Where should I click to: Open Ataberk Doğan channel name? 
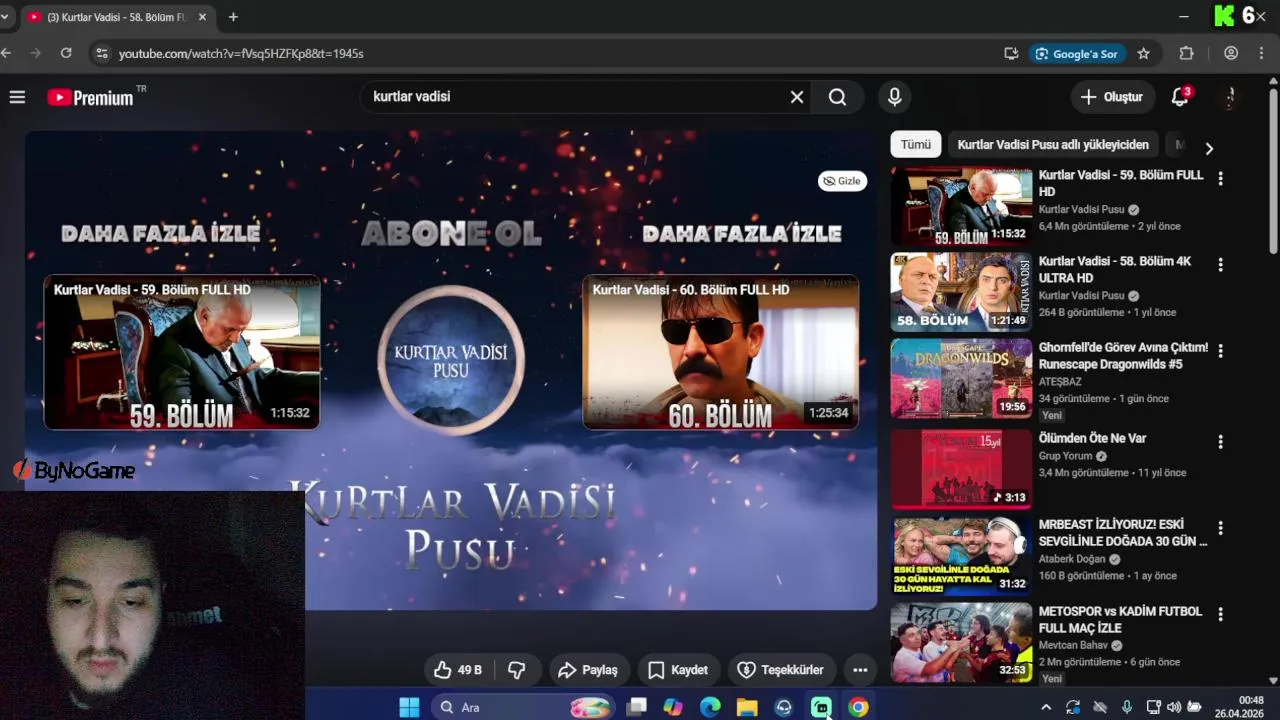pyautogui.click(x=1072, y=559)
